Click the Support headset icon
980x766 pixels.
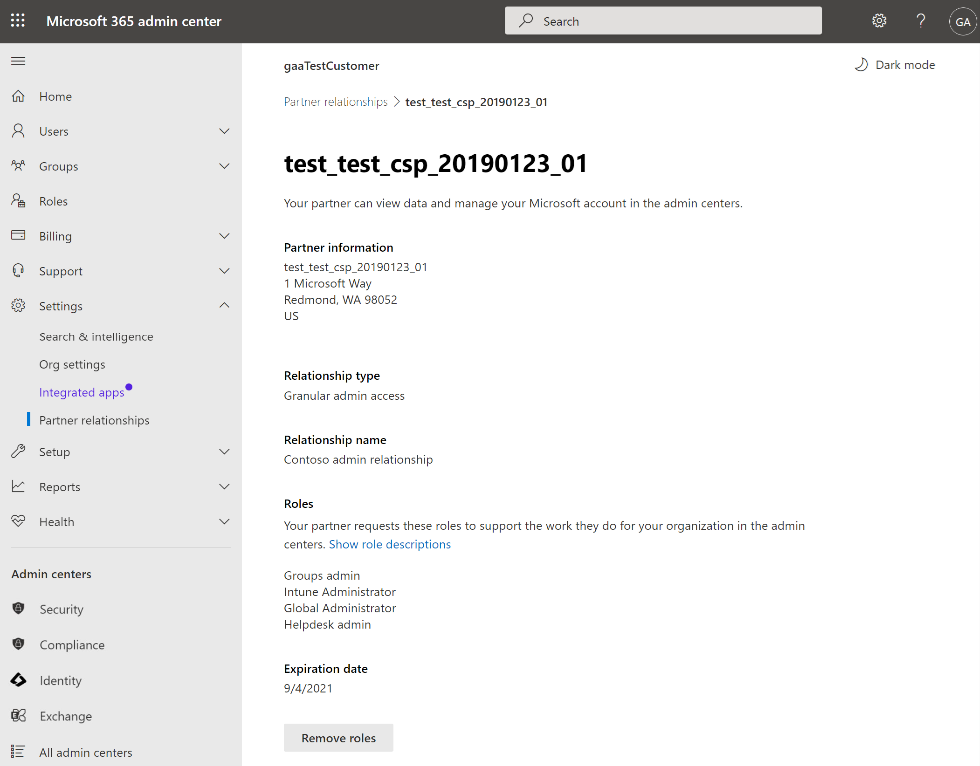pyautogui.click(x=18, y=271)
